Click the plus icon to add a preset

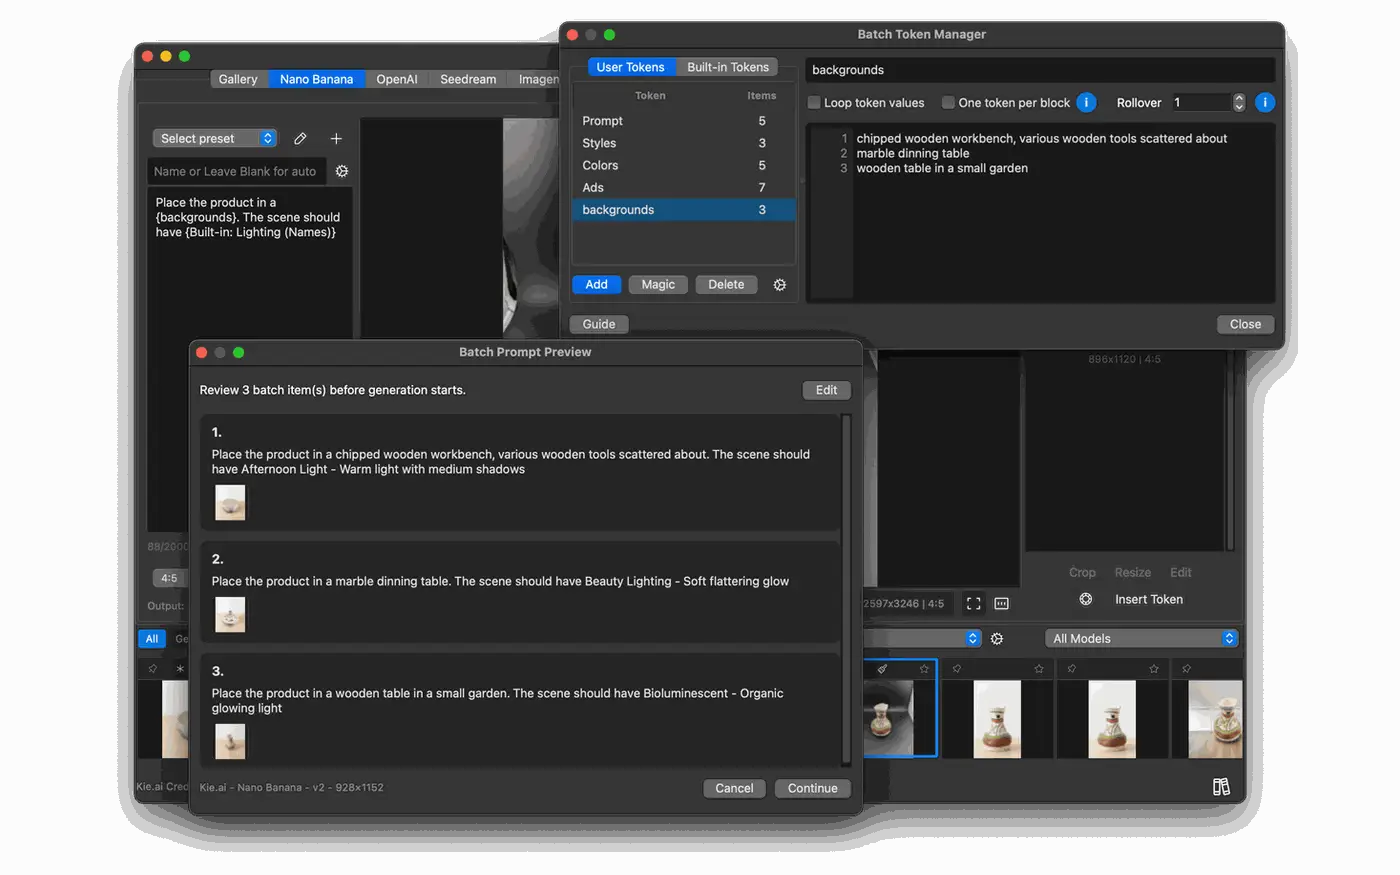pos(336,139)
